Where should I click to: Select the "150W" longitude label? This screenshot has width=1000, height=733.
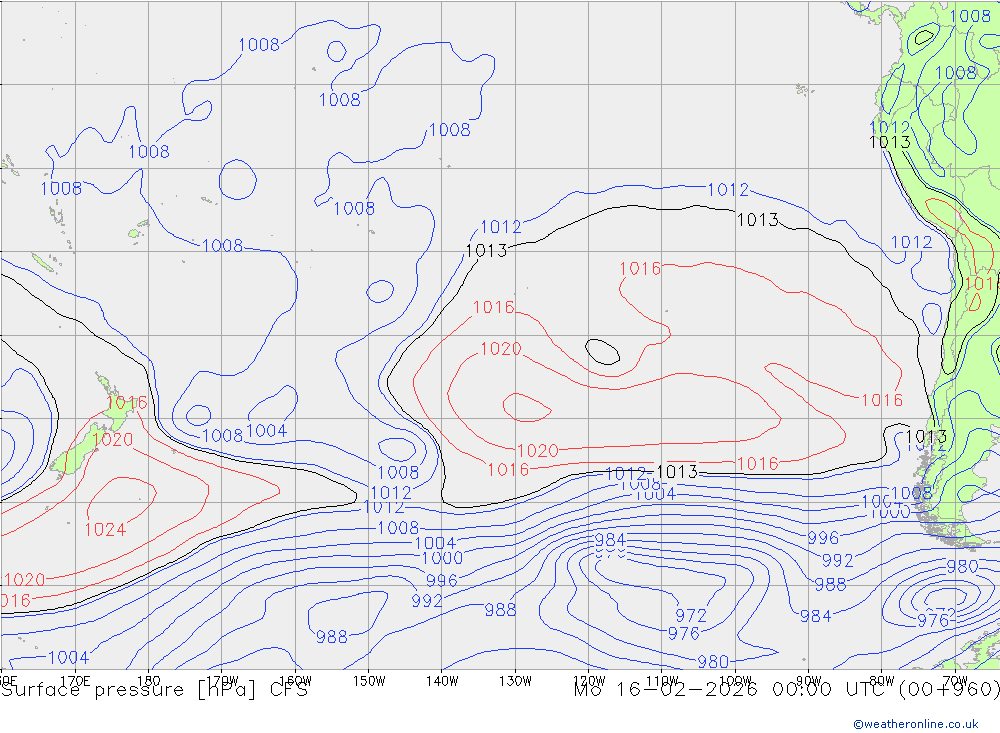(369, 681)
